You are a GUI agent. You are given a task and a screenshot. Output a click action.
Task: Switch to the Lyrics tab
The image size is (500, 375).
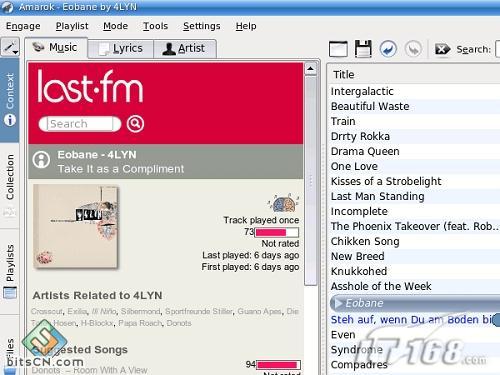click(121, 49)
